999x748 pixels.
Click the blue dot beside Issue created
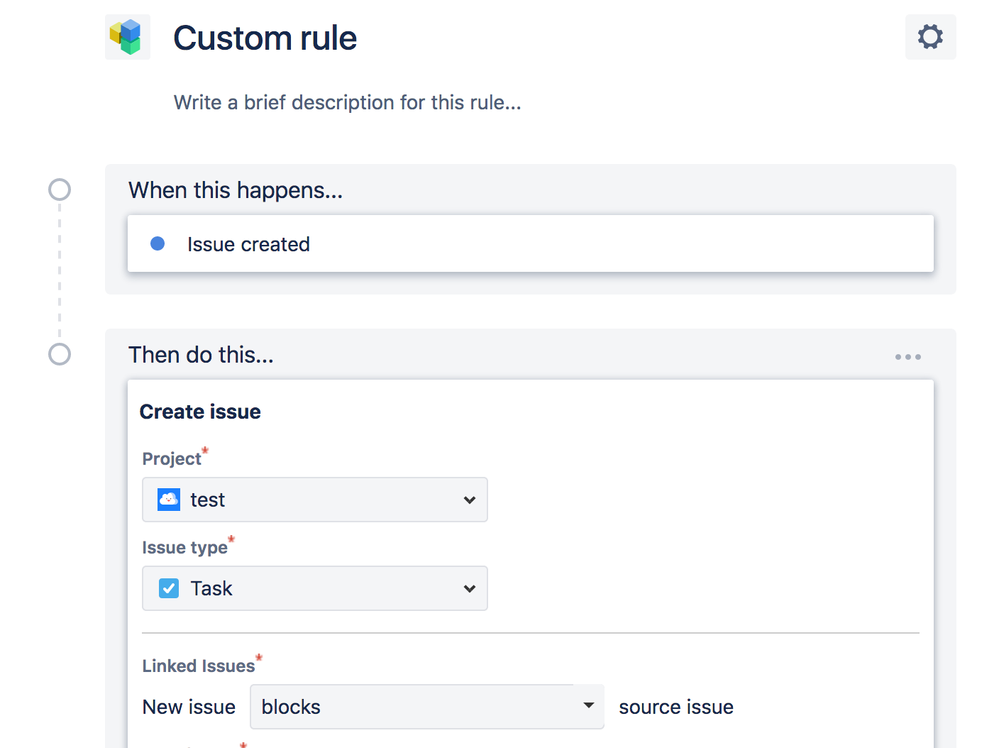[x=157, y=243]
